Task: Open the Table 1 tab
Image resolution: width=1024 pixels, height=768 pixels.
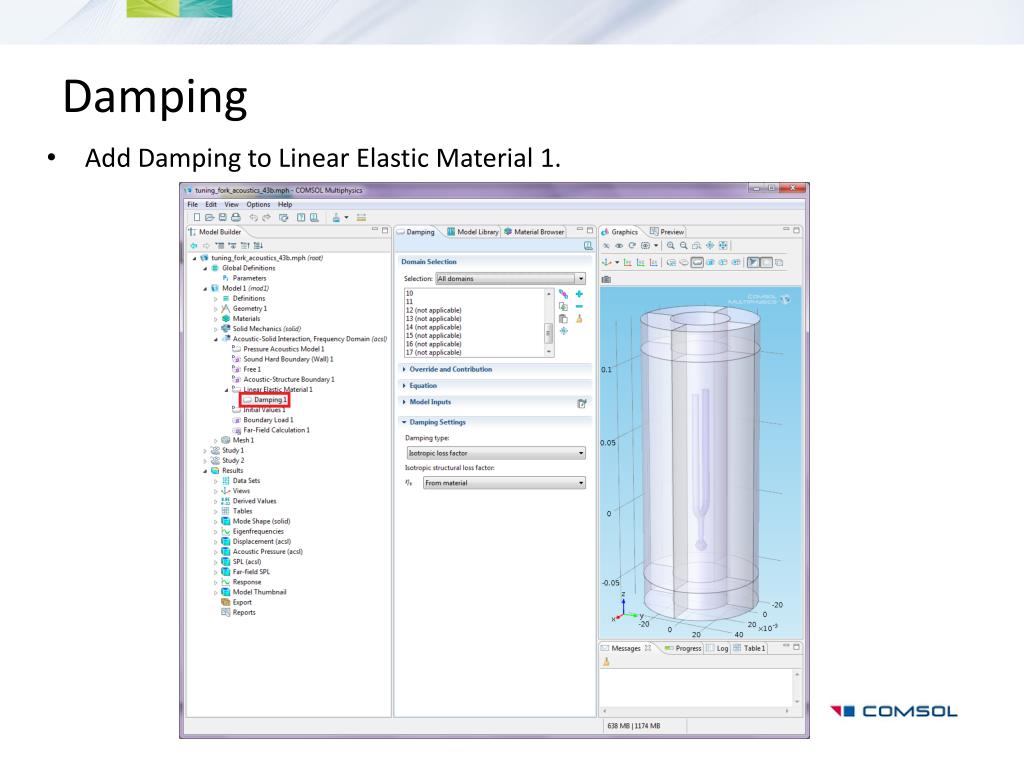Action: tap(749, 648)
